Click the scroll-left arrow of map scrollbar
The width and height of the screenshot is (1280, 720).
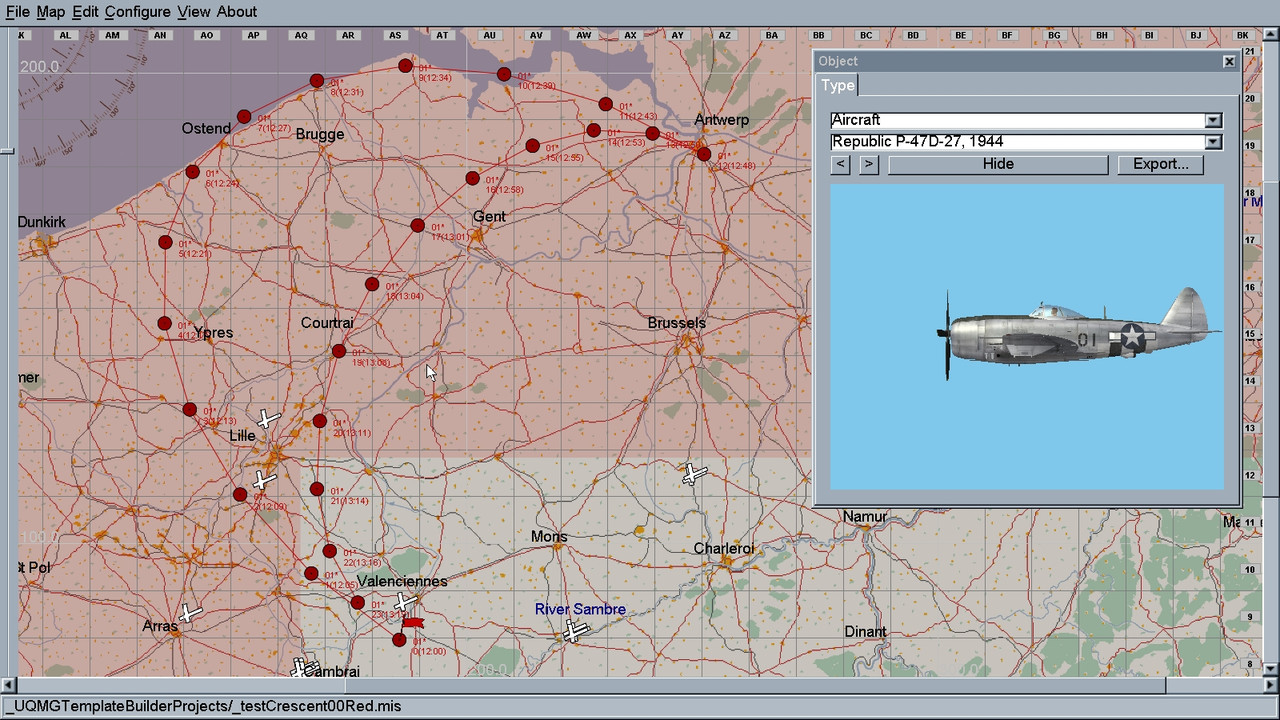9,685
